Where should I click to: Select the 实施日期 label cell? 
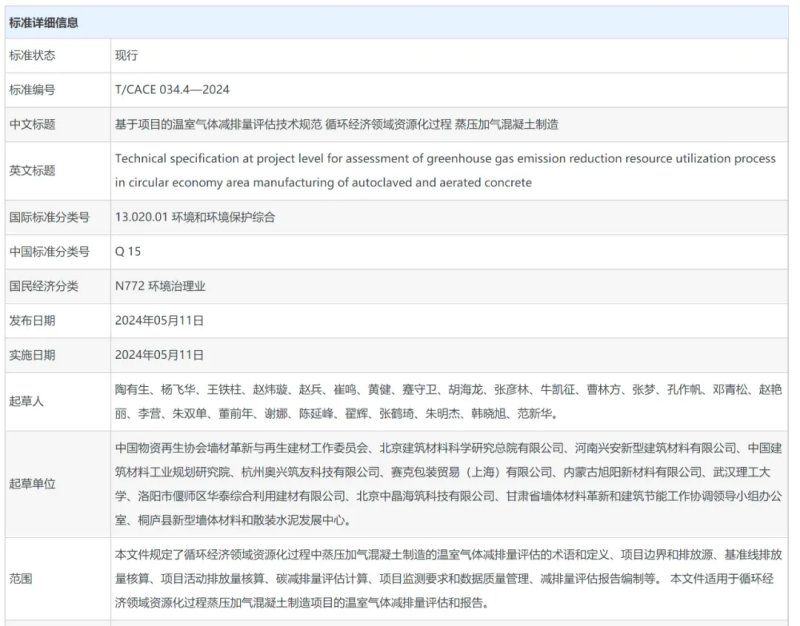point(58,355)
